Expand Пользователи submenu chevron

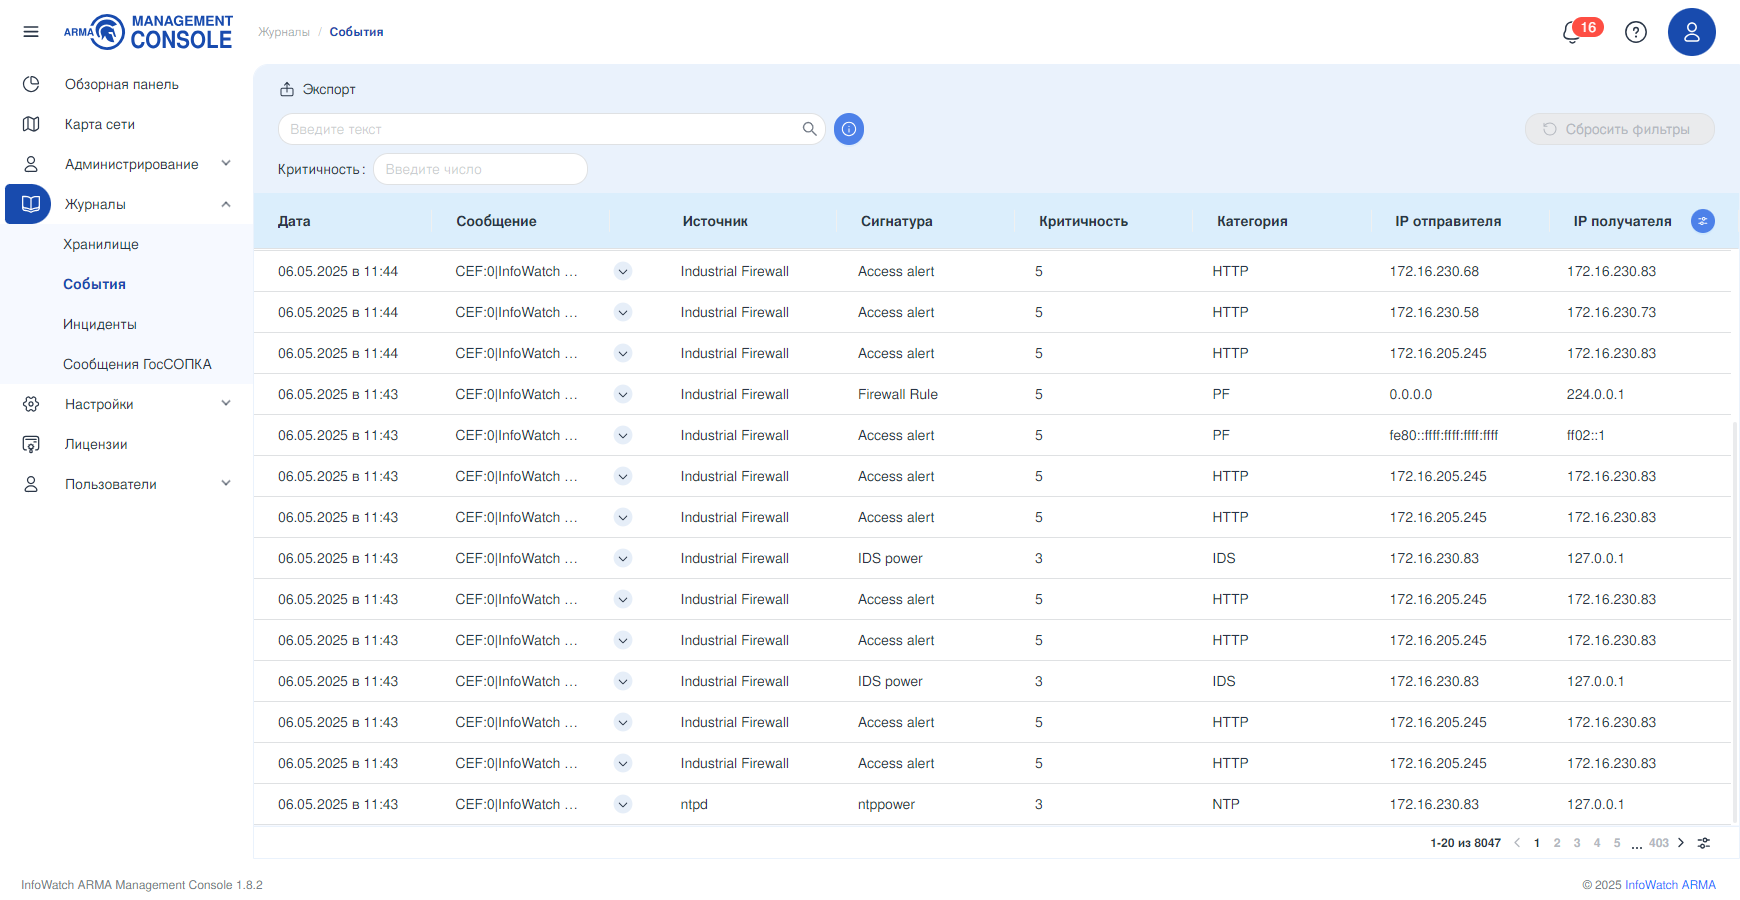click(x=226, y=484)
